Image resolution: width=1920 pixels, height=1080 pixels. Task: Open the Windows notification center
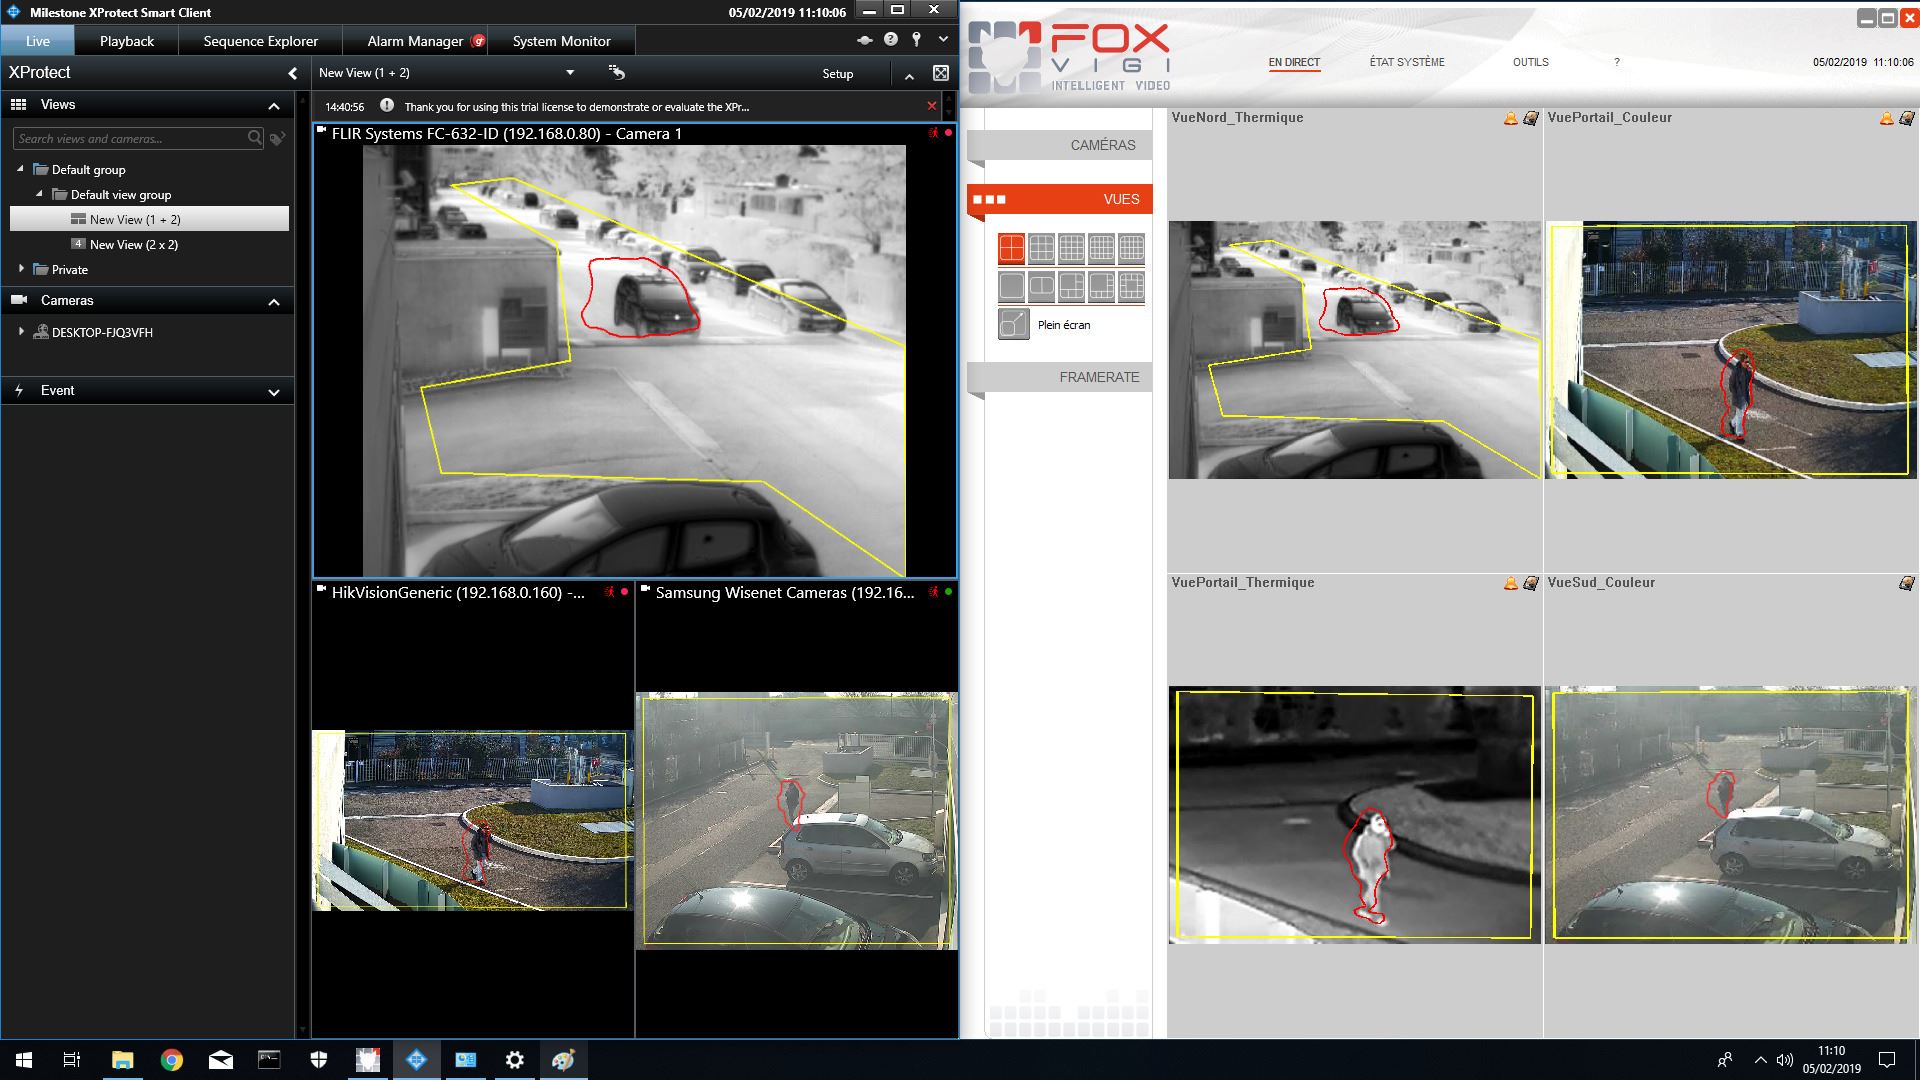(1887, 1060)
